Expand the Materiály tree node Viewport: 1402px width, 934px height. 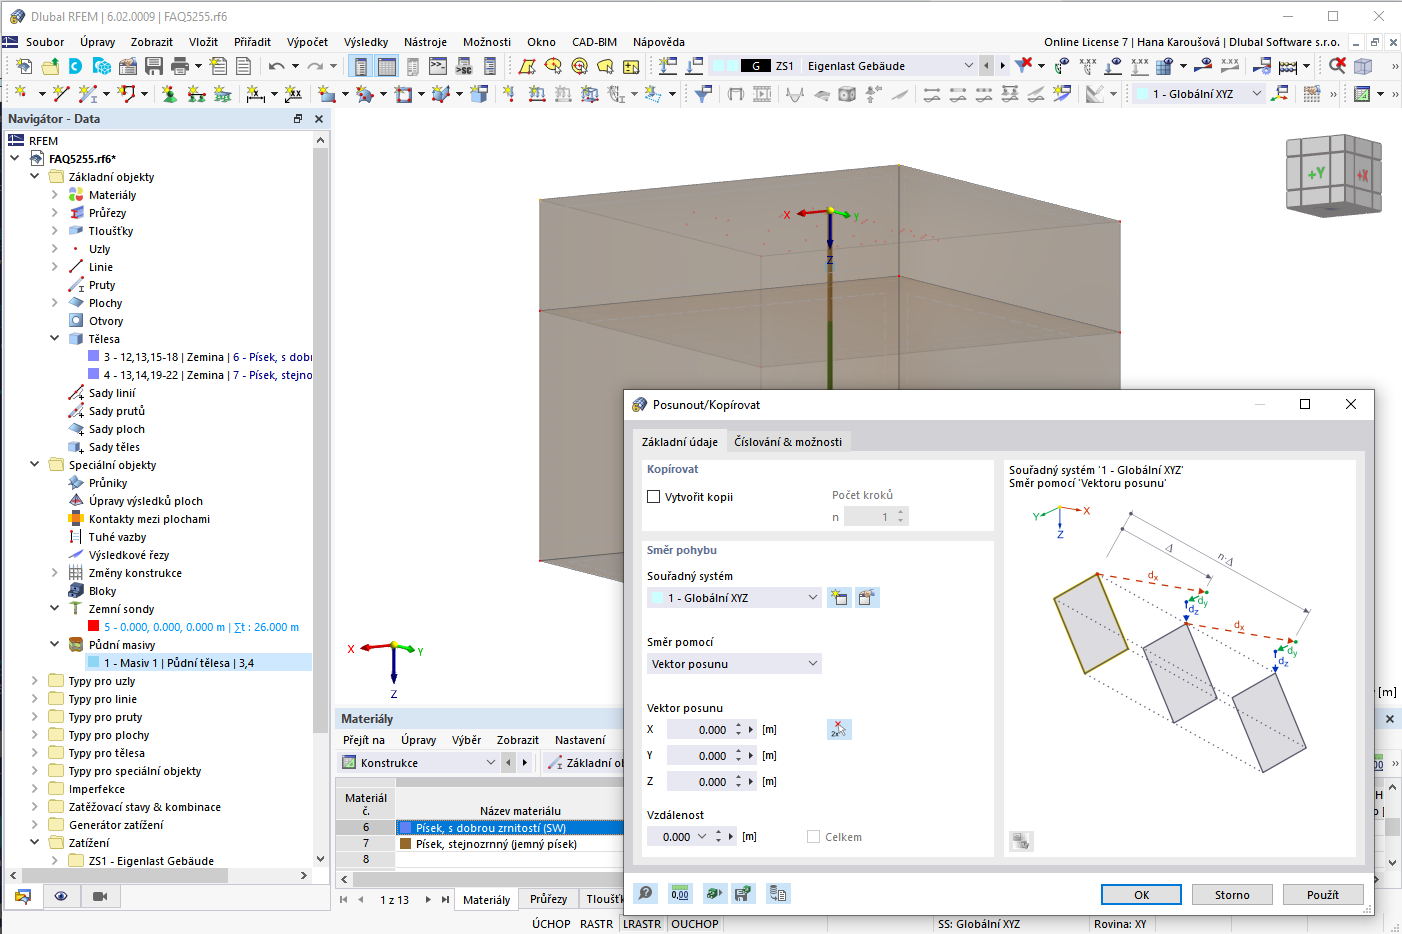(55, 195)
